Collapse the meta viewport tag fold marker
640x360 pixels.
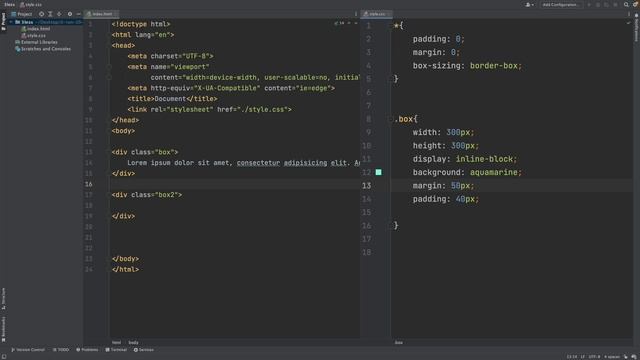[x=109, y=67]
